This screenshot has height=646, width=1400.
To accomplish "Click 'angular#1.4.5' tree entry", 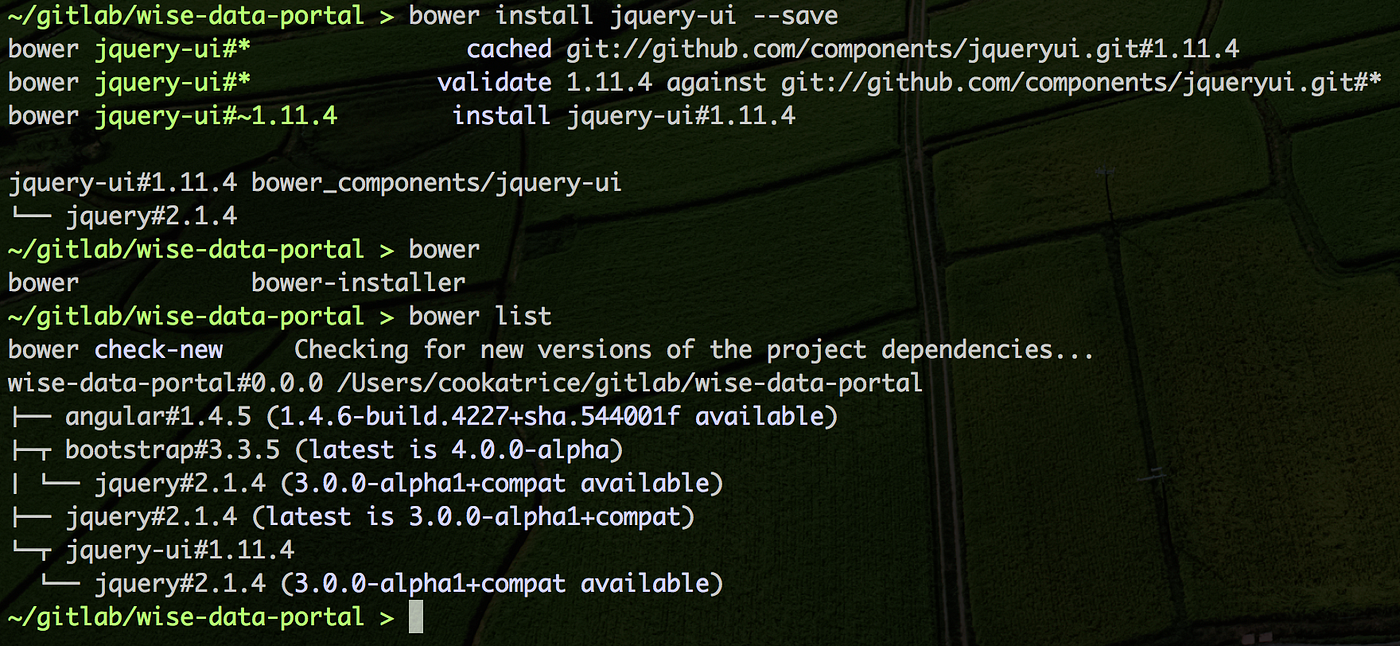I will click(x=159, y=416).
